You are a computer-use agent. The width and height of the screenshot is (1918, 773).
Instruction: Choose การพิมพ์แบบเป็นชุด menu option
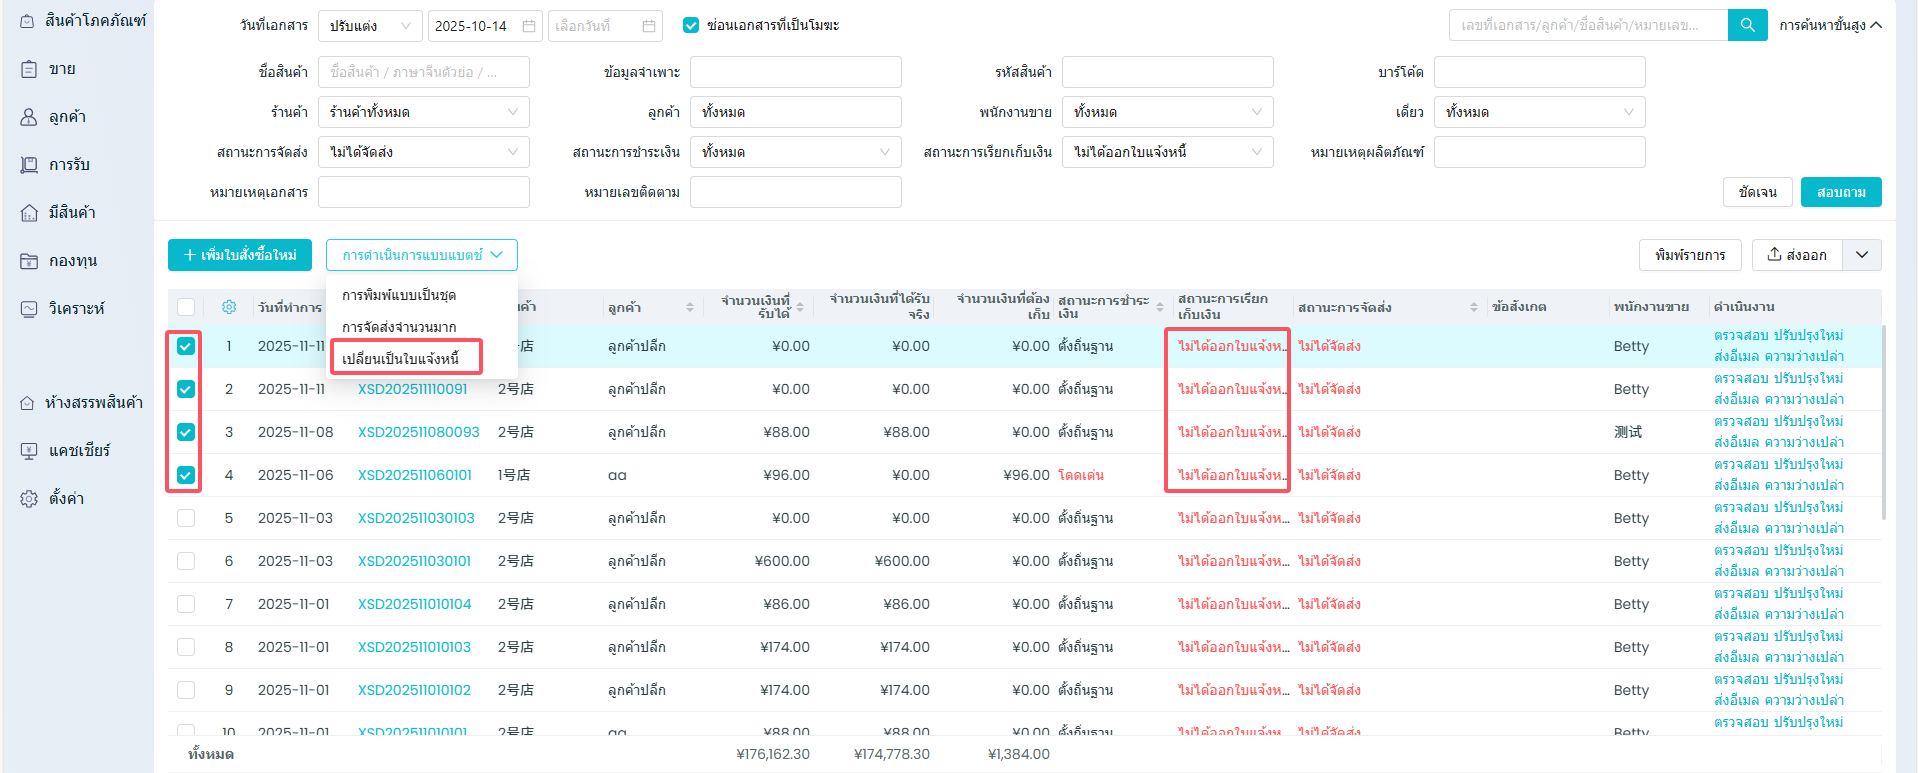pos(399,295)
